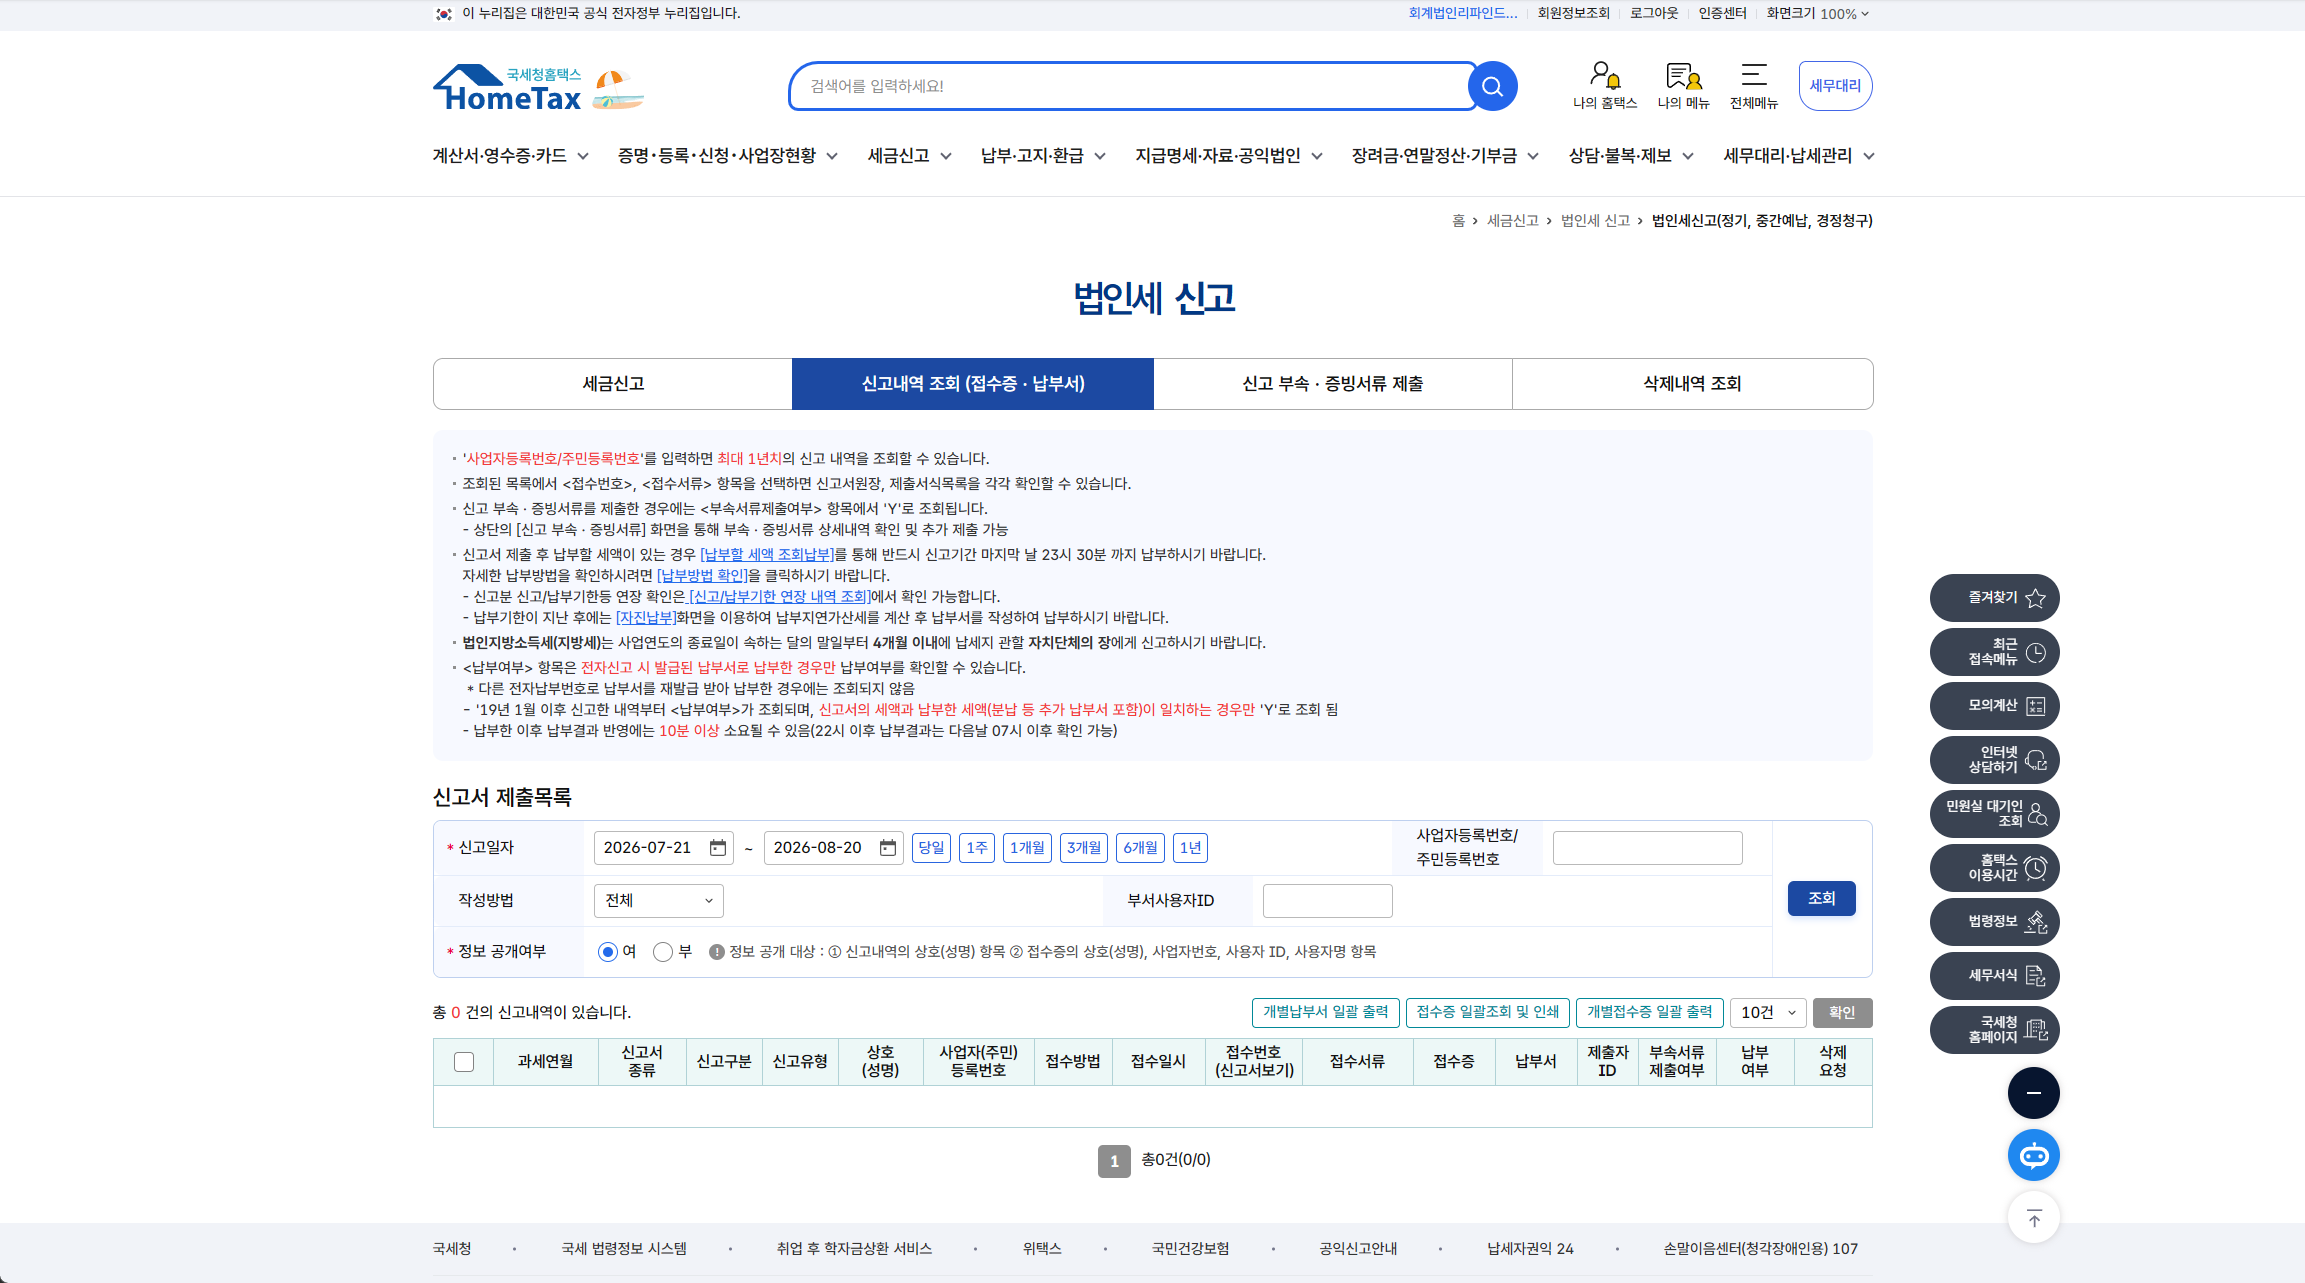
Task: Open the 세무서식 form shortcut
Action: [x=1994, y=976]
